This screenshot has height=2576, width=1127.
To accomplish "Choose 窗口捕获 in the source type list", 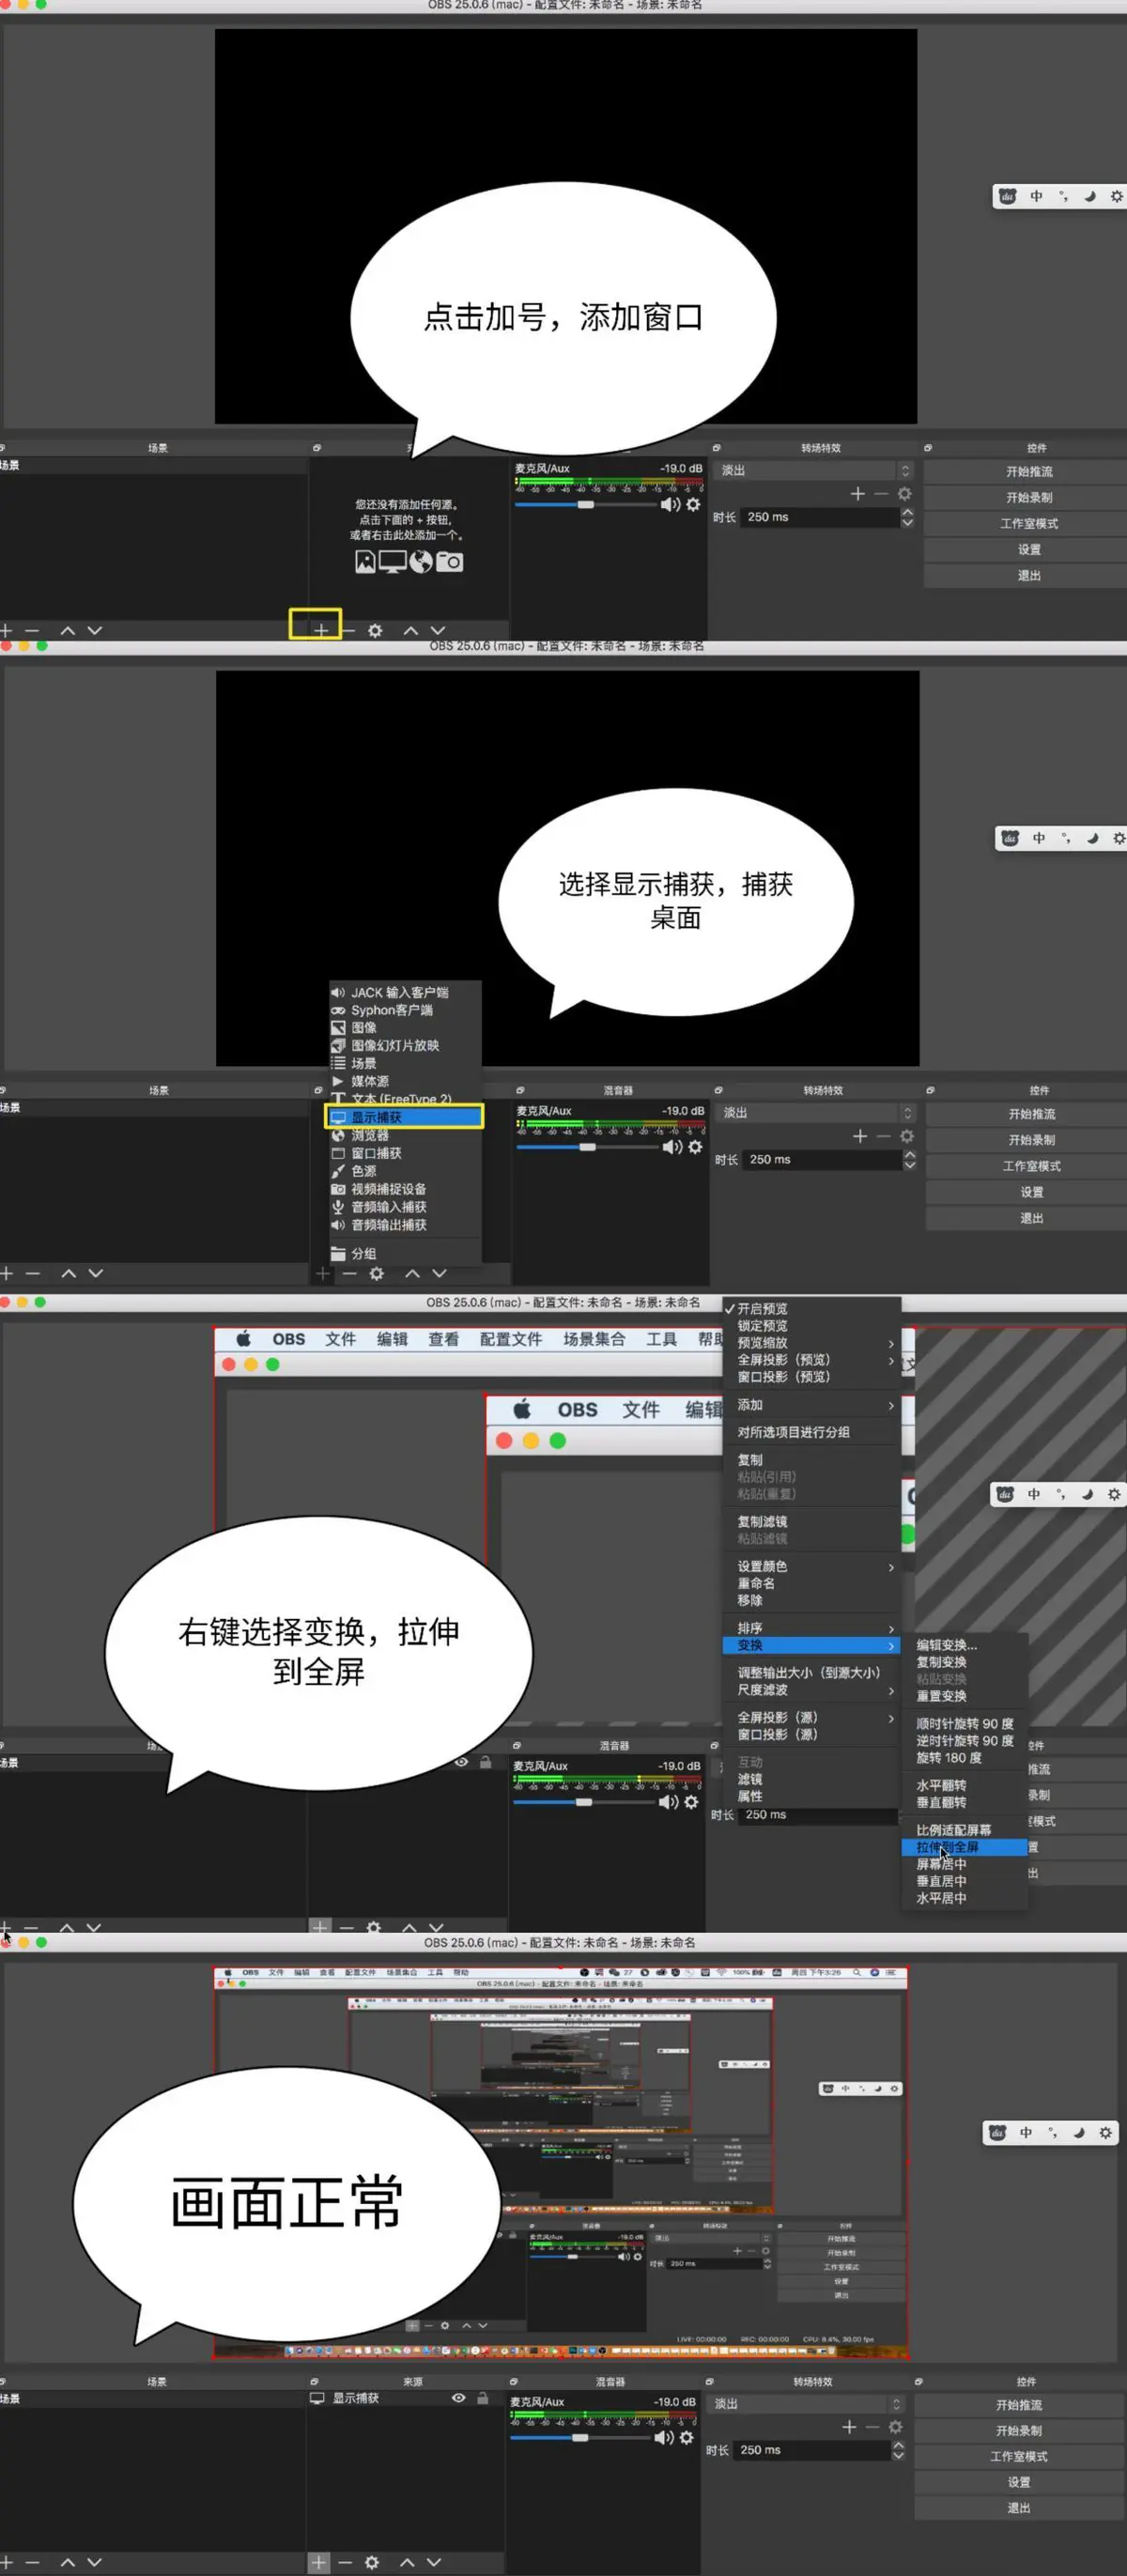I will [x=376, y=1153].
